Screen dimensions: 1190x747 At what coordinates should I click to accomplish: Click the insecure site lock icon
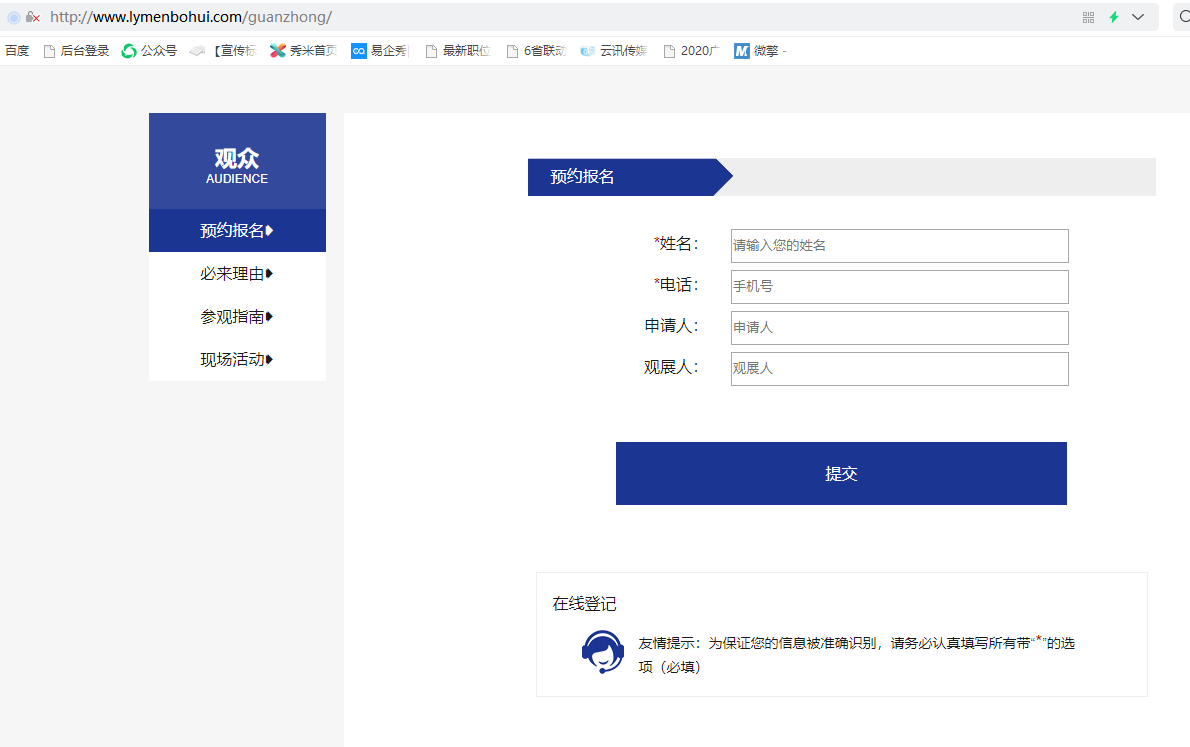coord(33,17)
